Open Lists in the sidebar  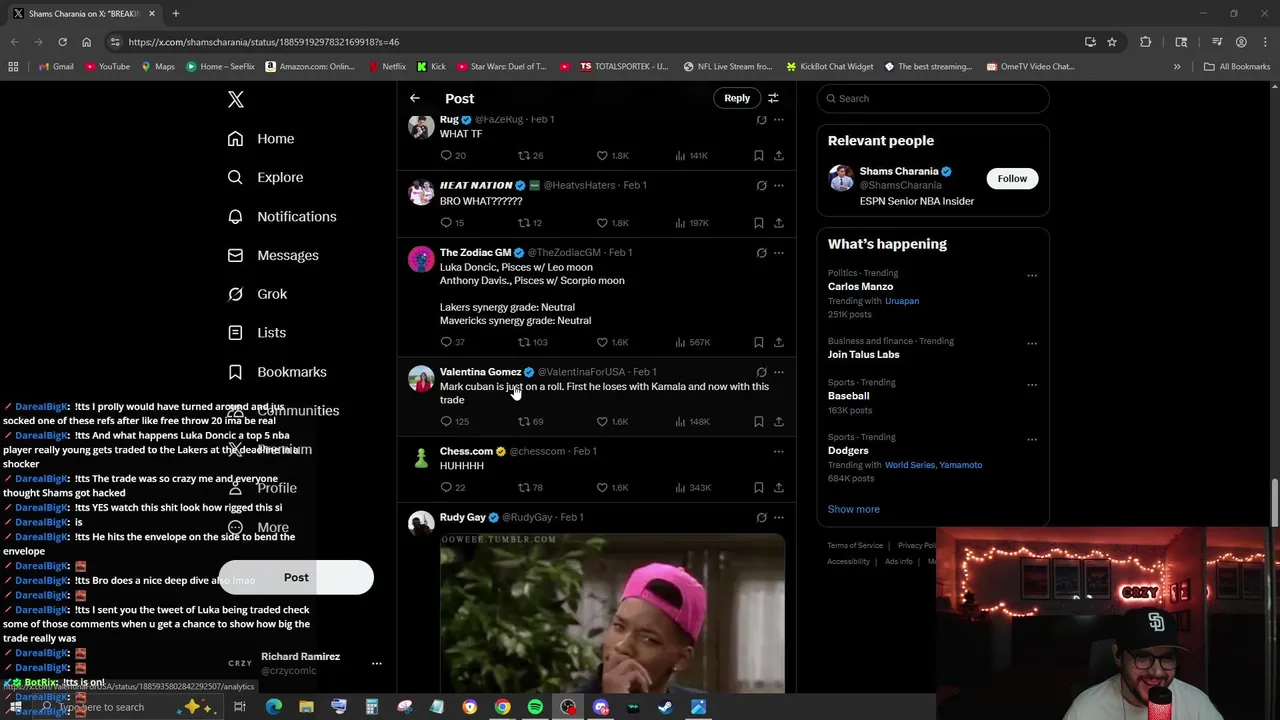pos(257,333)
